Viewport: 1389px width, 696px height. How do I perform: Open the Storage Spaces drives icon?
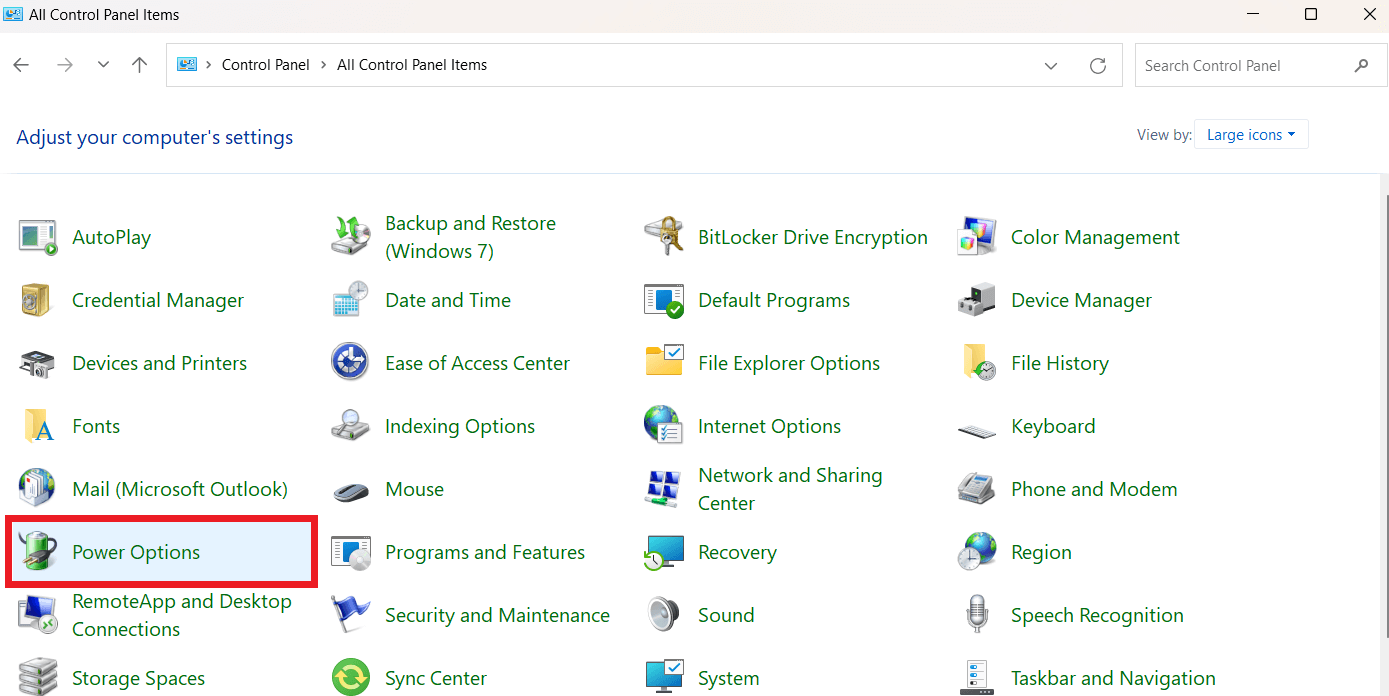pyautogui.click(x=38, y=677)
